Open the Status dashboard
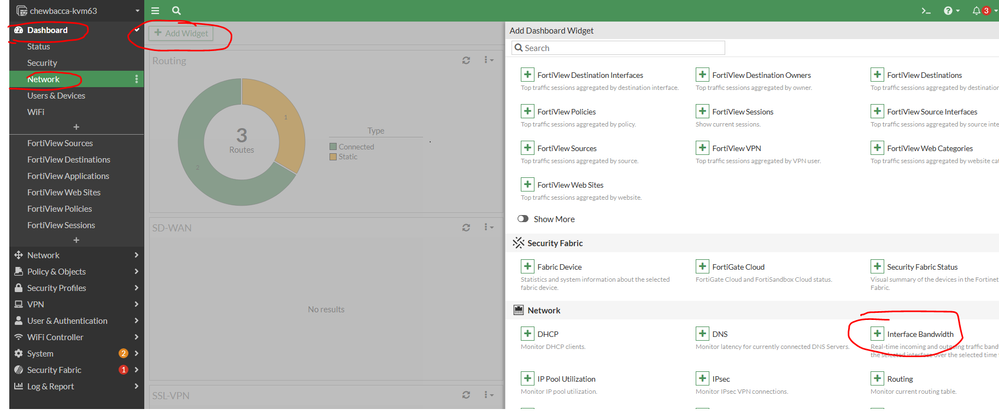The image size is (999, 412). tap(38, 46)
